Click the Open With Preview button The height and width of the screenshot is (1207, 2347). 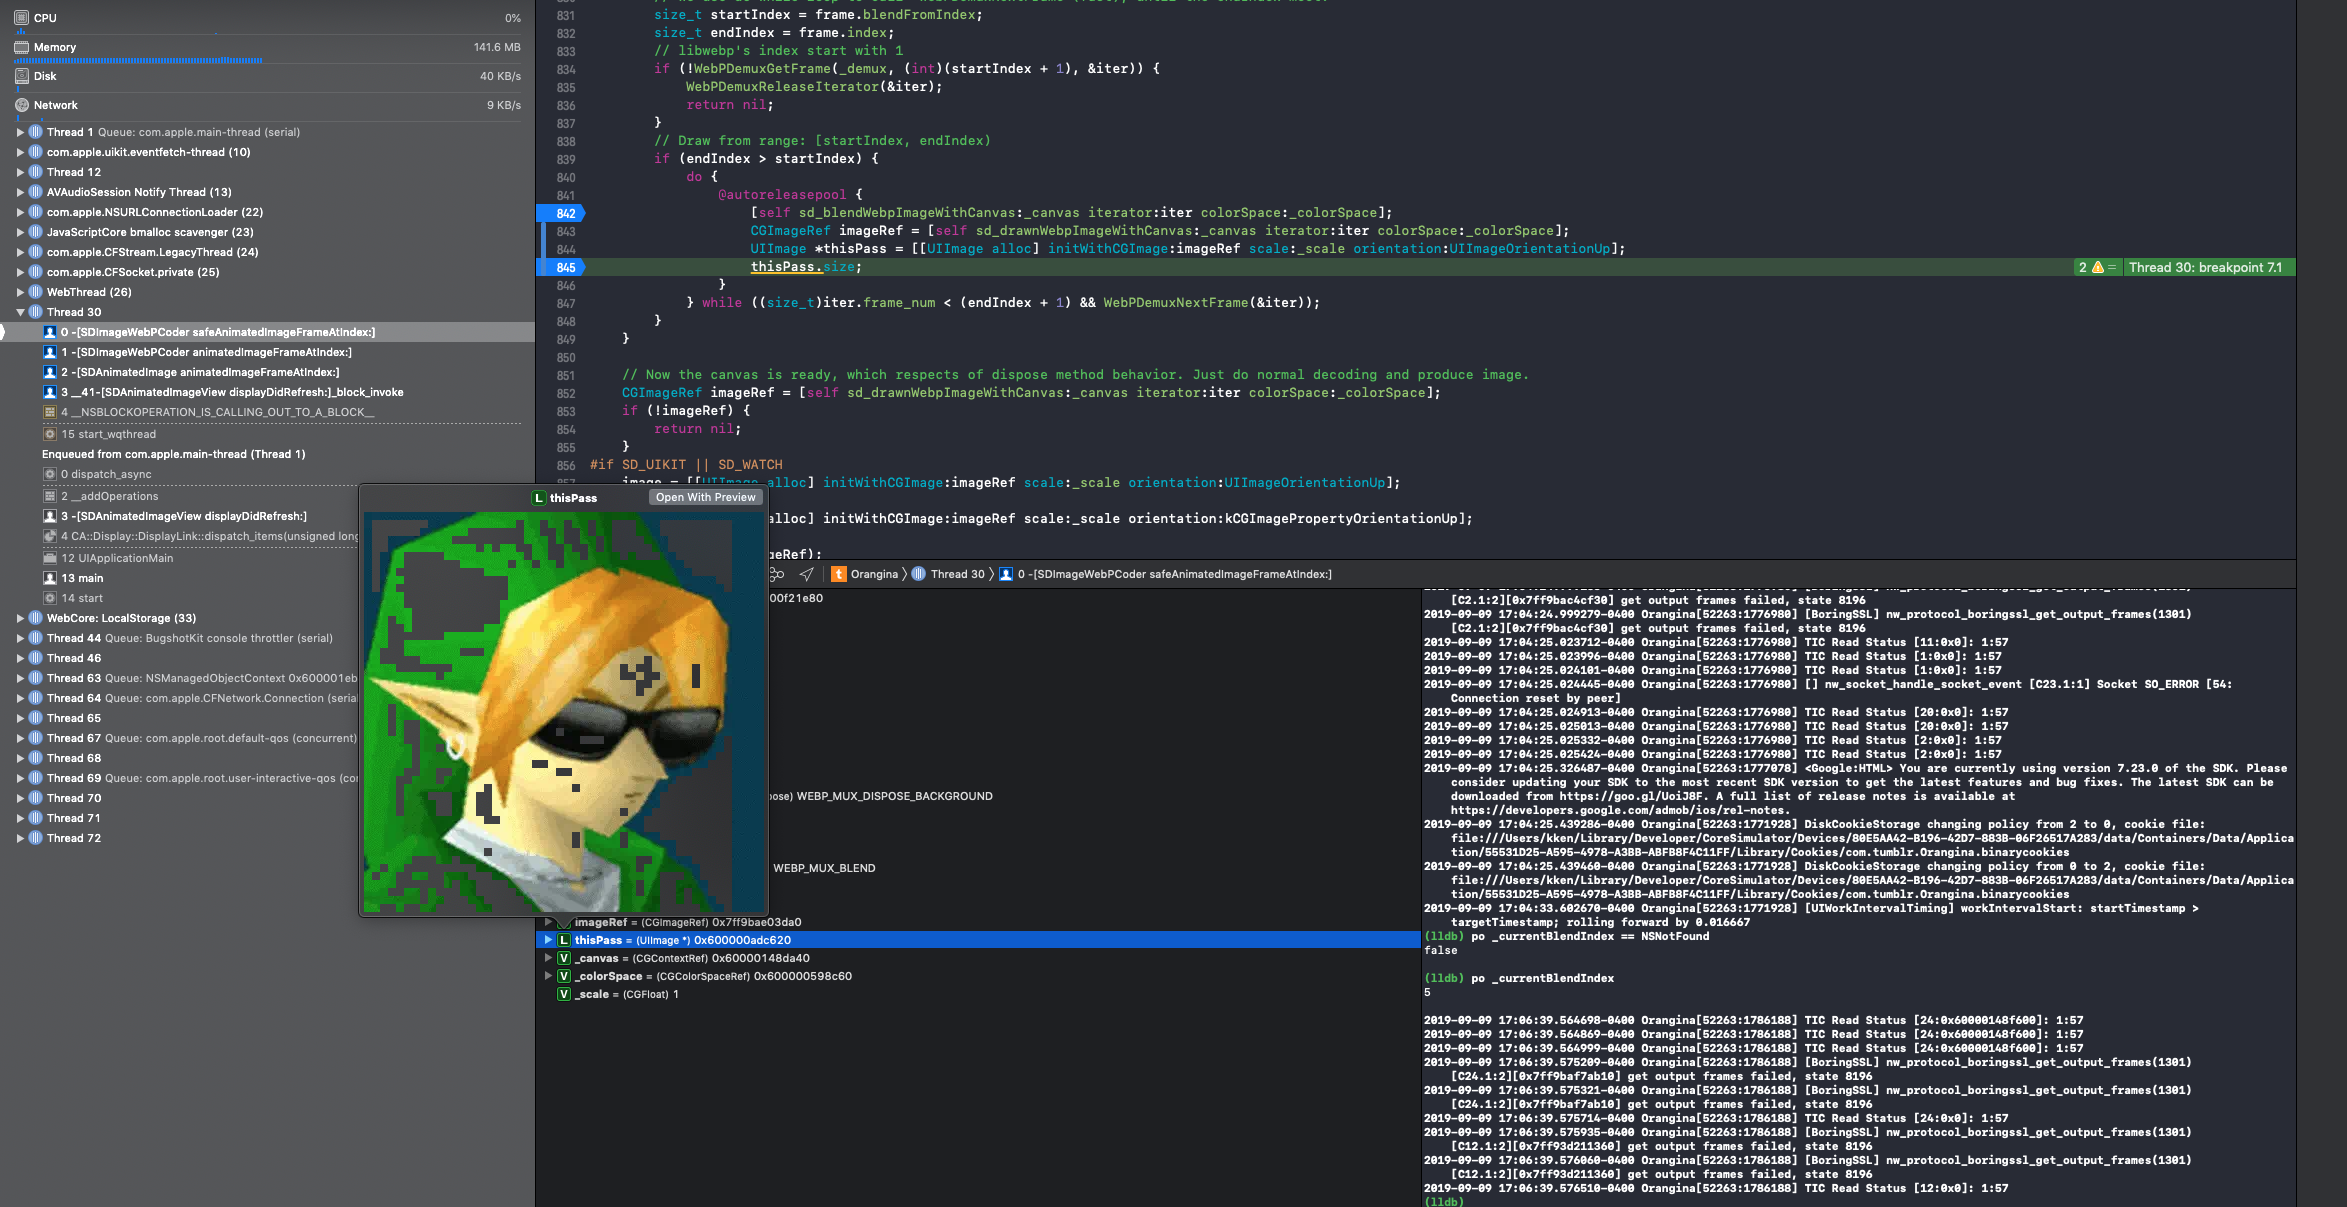(705, 497)
